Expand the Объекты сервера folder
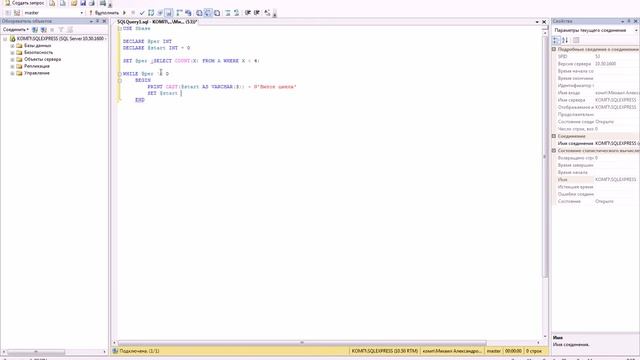Viewport: 640px width, 360px height. pyautogui.click(x=12, y=60)
